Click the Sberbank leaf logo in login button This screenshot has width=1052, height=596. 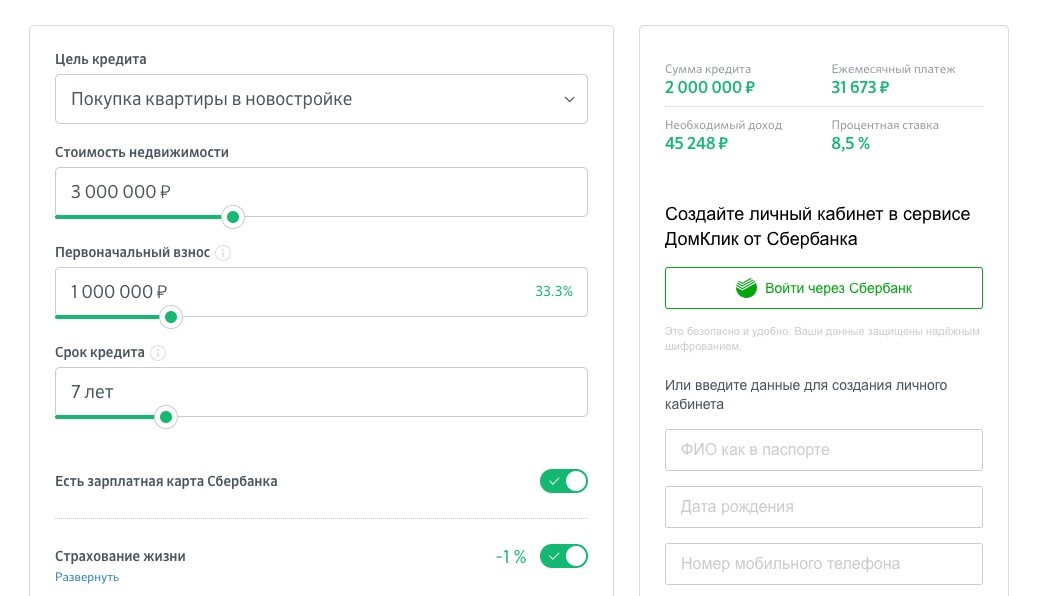(745, 287)
